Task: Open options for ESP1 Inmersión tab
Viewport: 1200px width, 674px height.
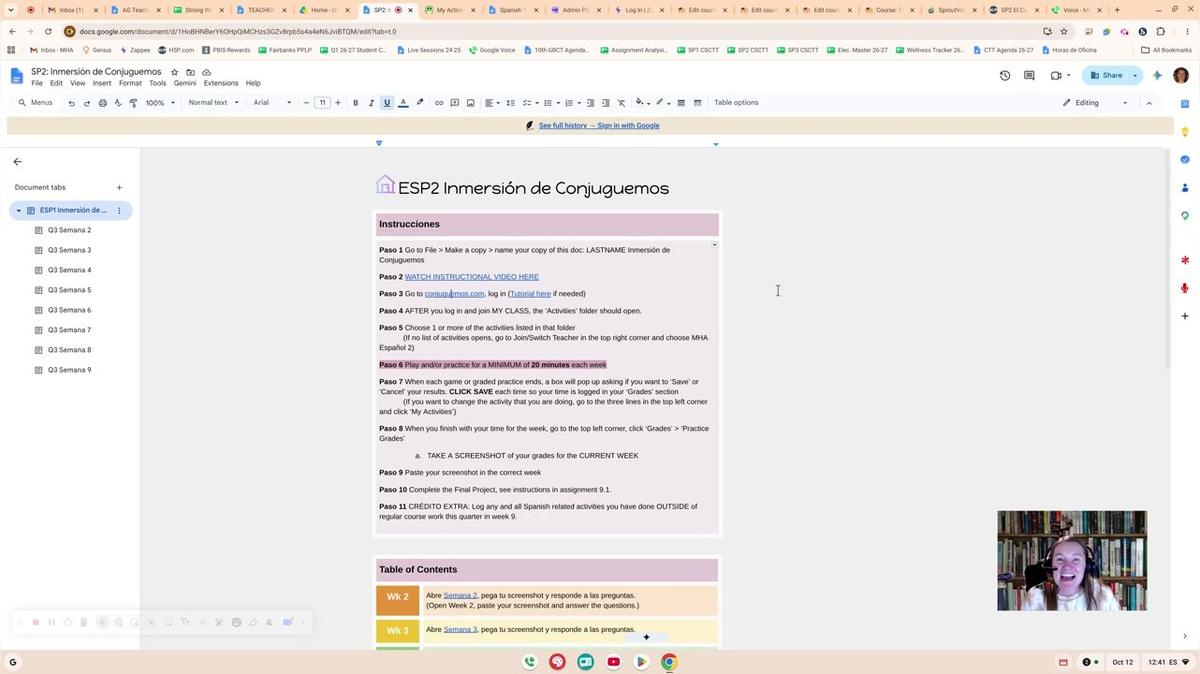Action: [119, 210]
